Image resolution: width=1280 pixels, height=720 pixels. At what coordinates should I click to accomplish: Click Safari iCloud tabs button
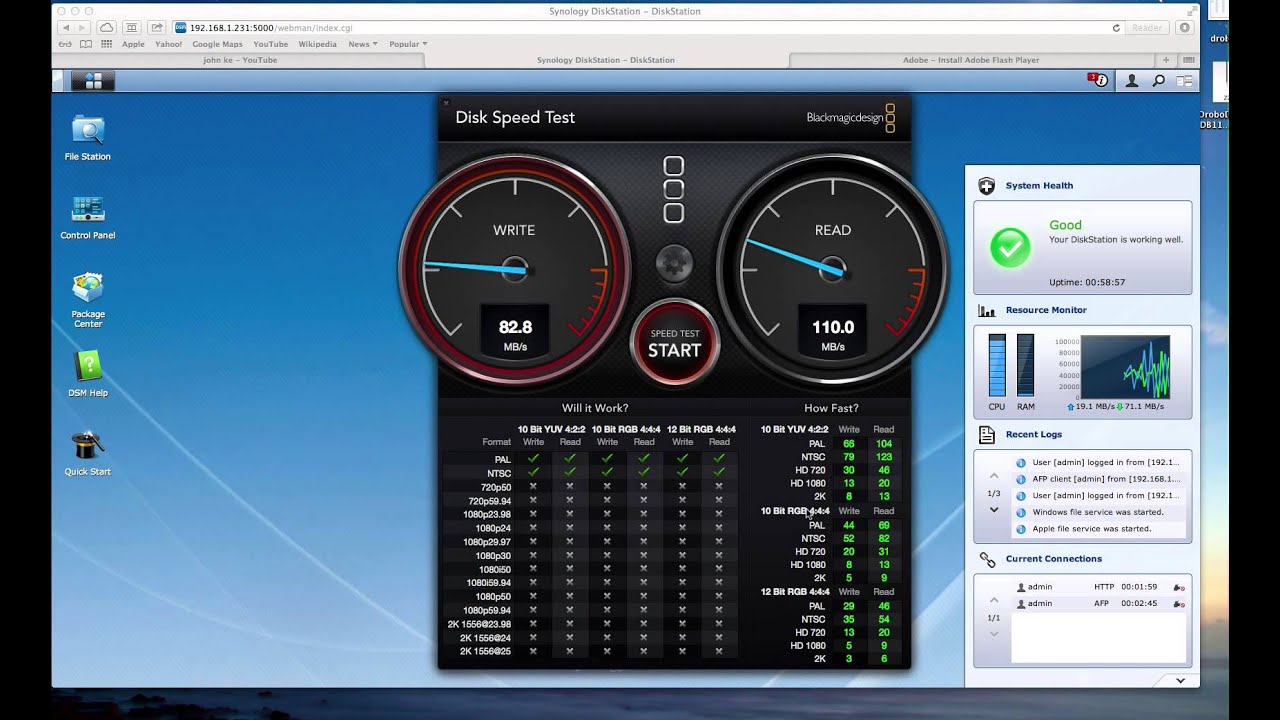point(107,28)
